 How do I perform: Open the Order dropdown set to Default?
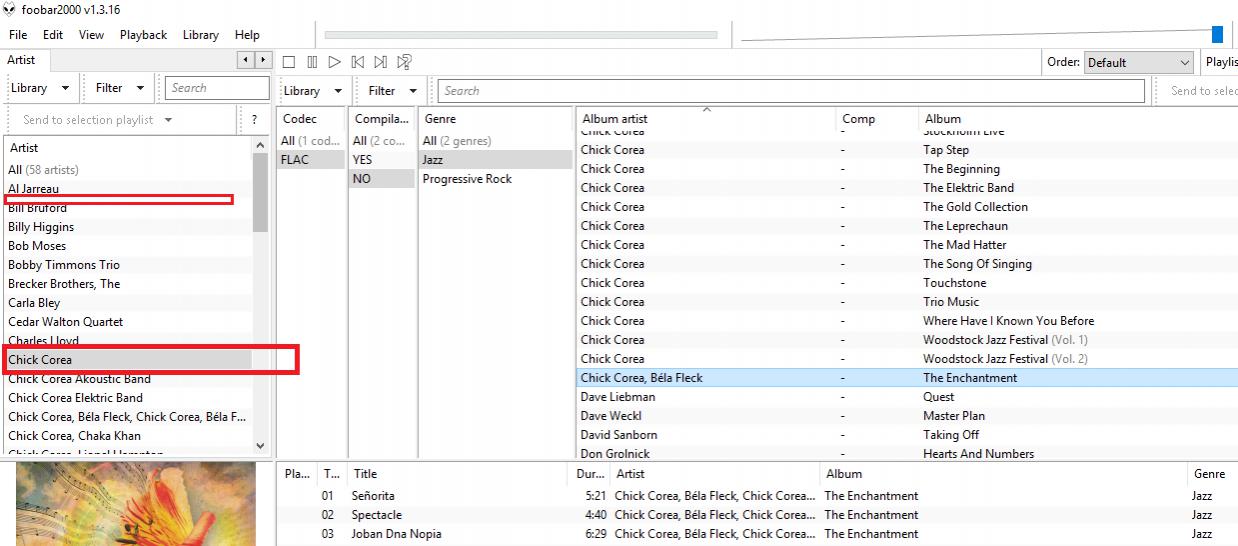[1138, 62]
